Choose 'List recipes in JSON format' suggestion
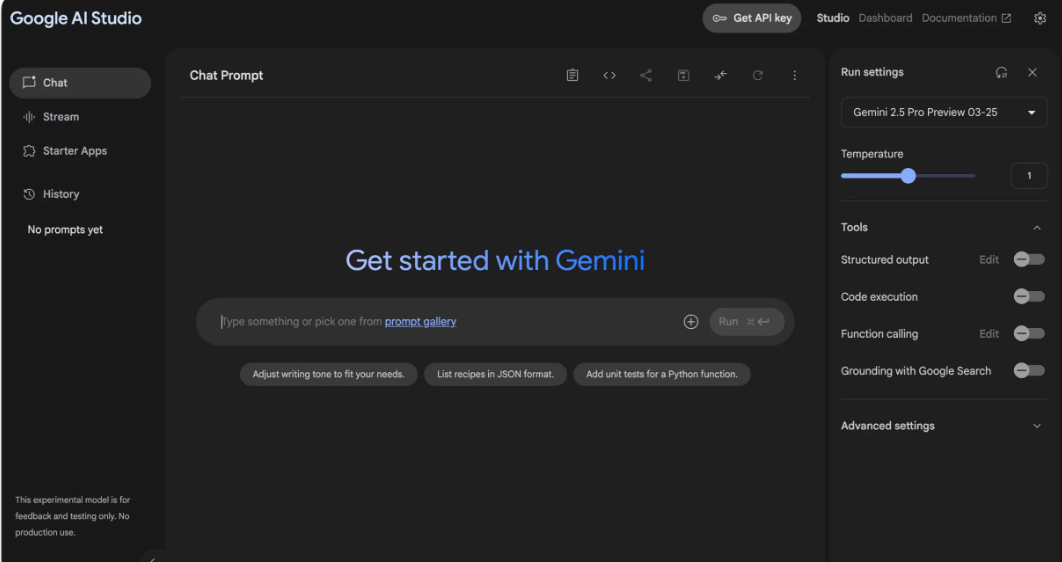1062x562 pixels. point(495,374)
